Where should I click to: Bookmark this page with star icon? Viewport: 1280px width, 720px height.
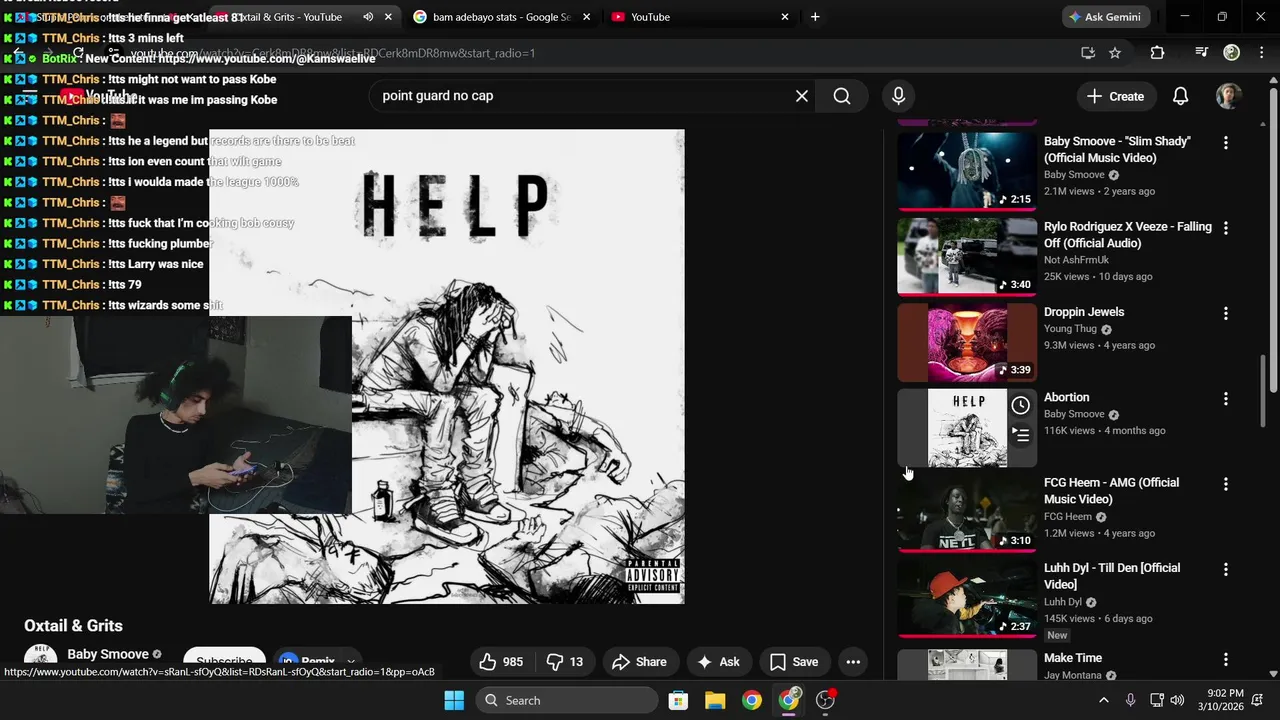1115,53
